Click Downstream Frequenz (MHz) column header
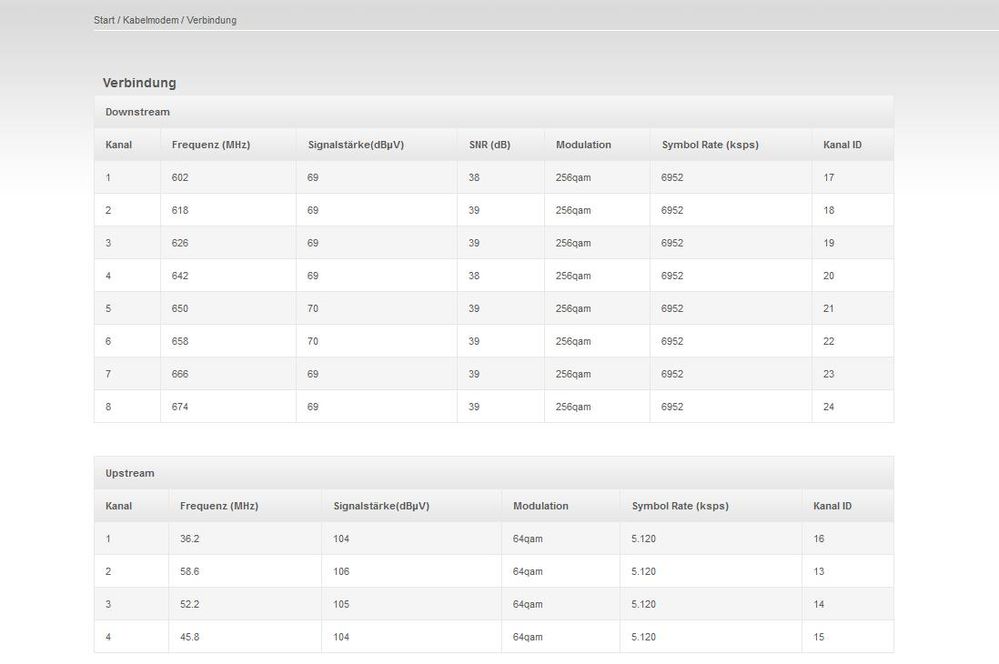999x664 pixels. click(x=211, y=145)
